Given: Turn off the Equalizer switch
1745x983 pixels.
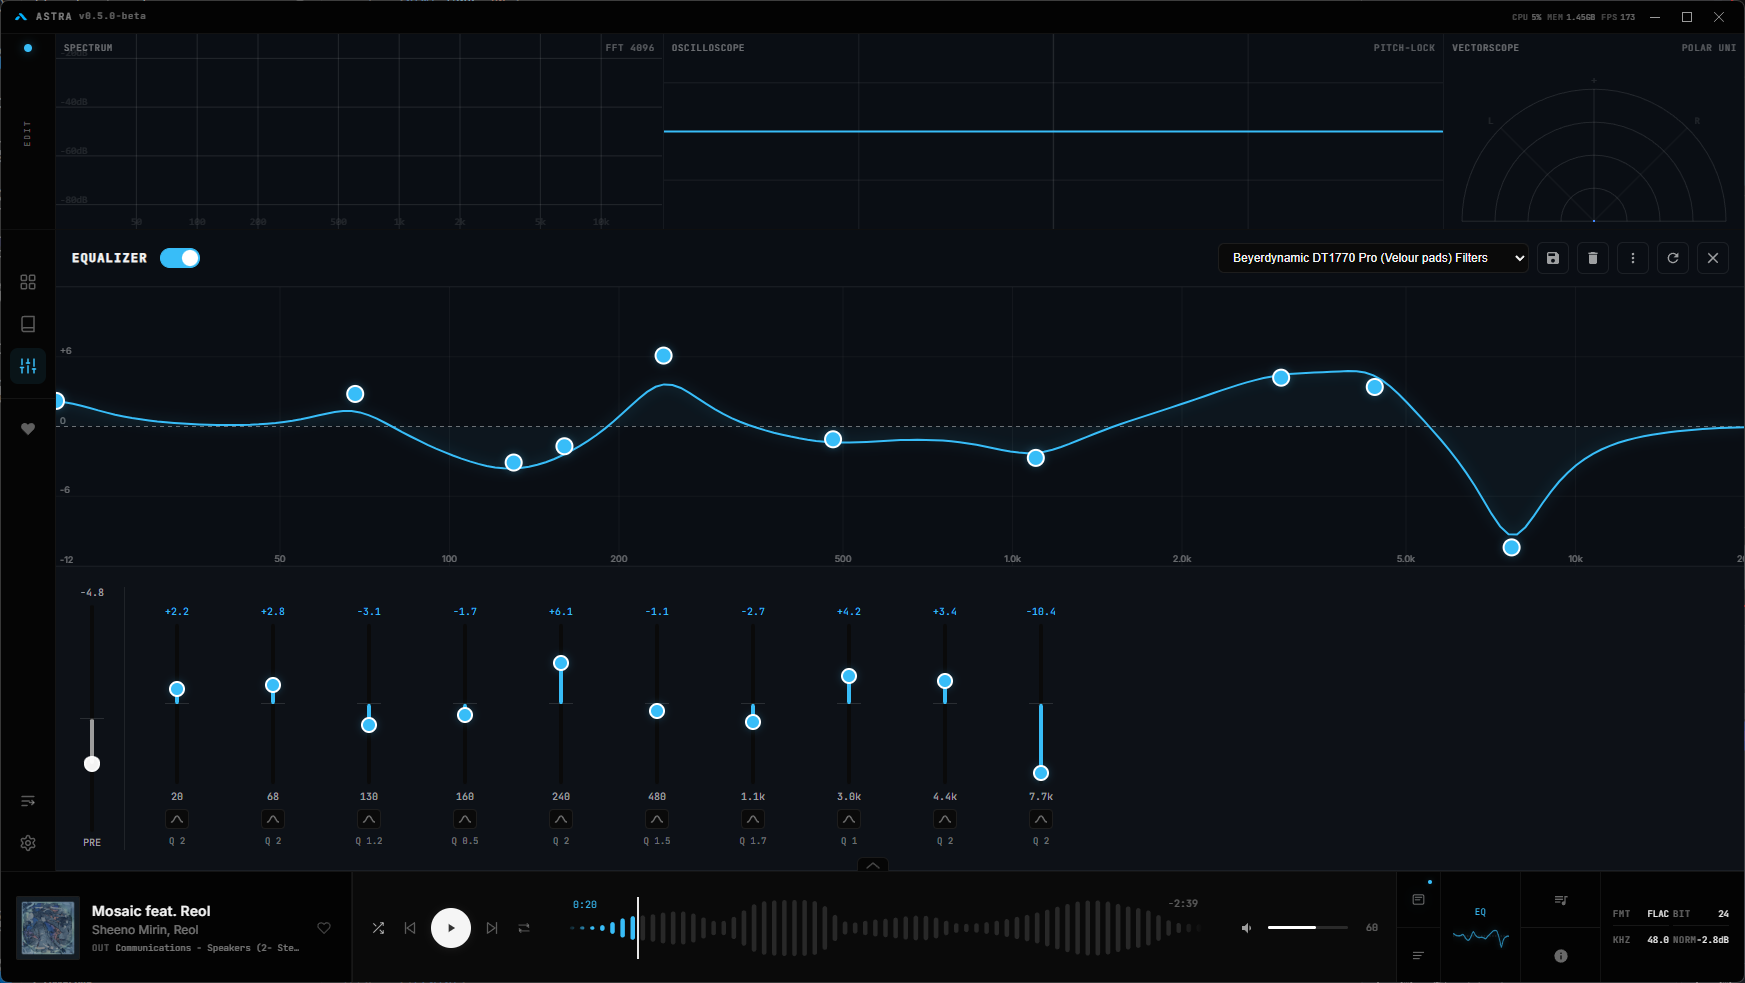Looking at the screenshot, I should [180, 258].
